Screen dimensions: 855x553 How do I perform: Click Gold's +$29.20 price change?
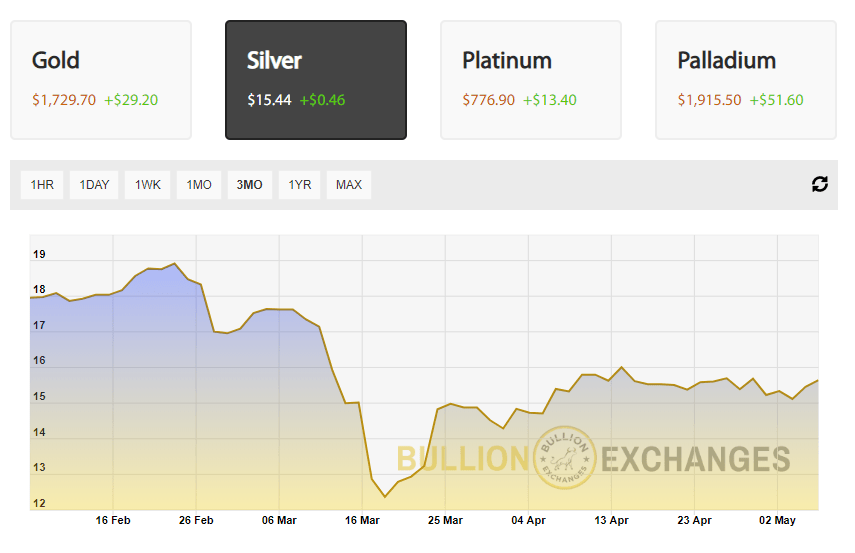coord(131,100)
